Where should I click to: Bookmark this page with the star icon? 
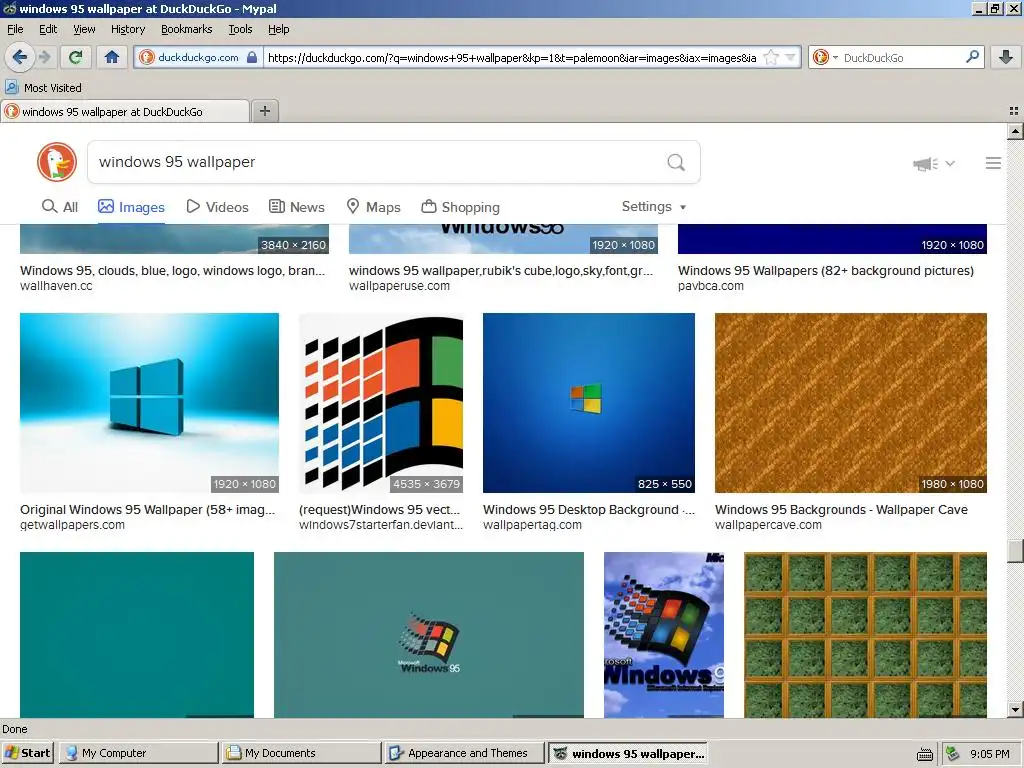771,57
